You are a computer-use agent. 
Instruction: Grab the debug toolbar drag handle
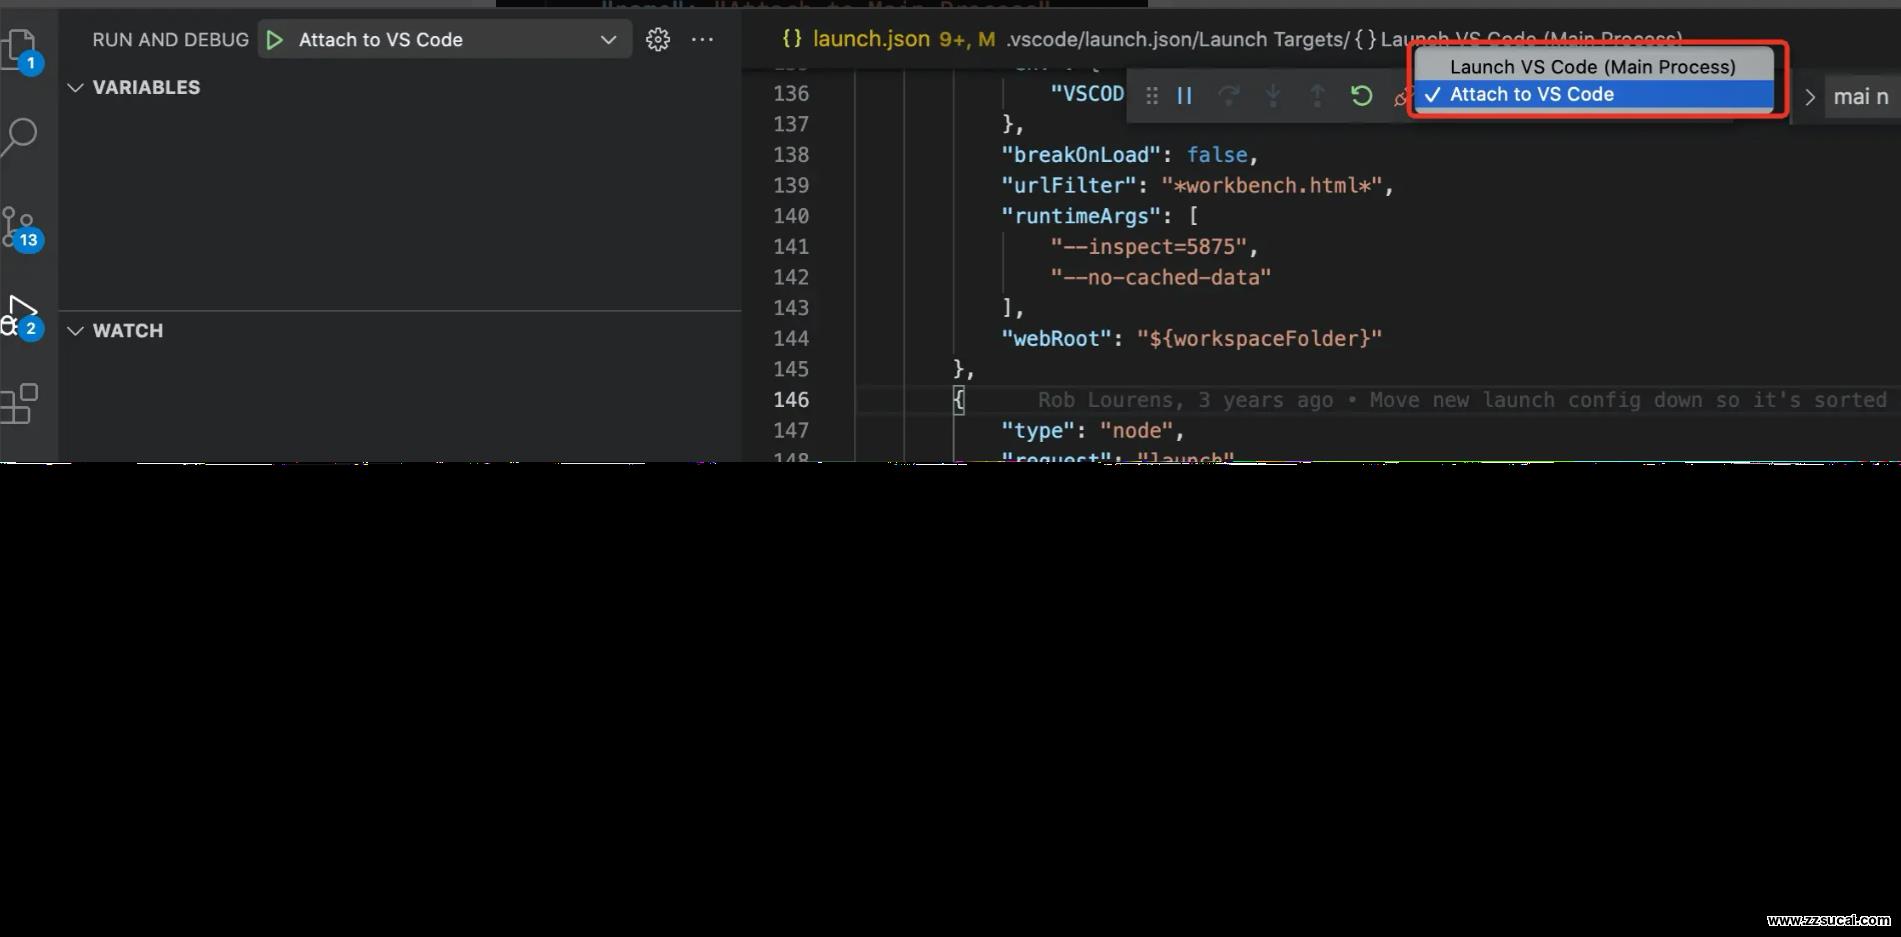(1152, 96)
